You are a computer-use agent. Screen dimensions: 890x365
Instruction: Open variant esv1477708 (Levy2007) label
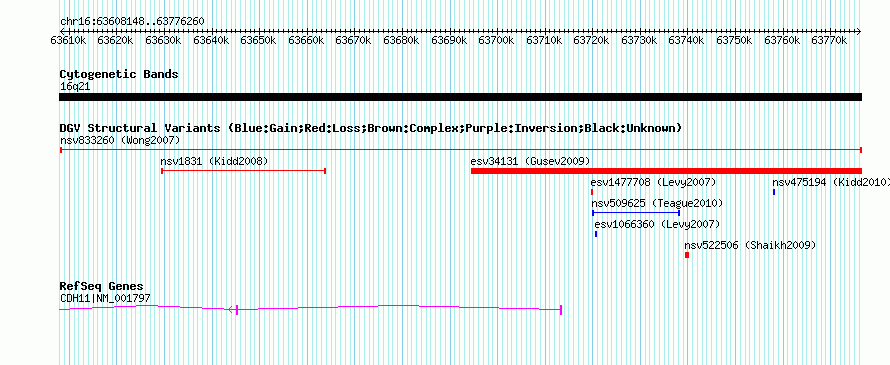point(653,182)
